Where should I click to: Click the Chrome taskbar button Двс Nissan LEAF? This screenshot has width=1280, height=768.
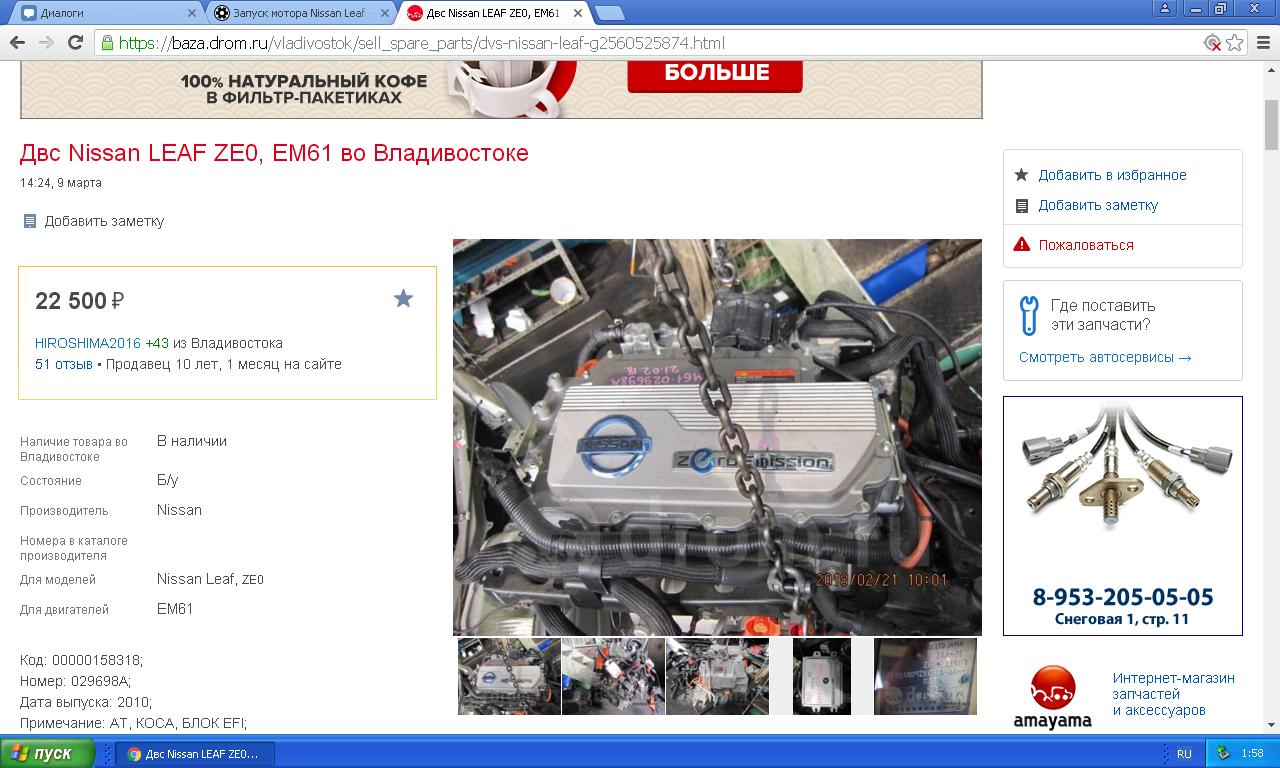coord(195,754)
